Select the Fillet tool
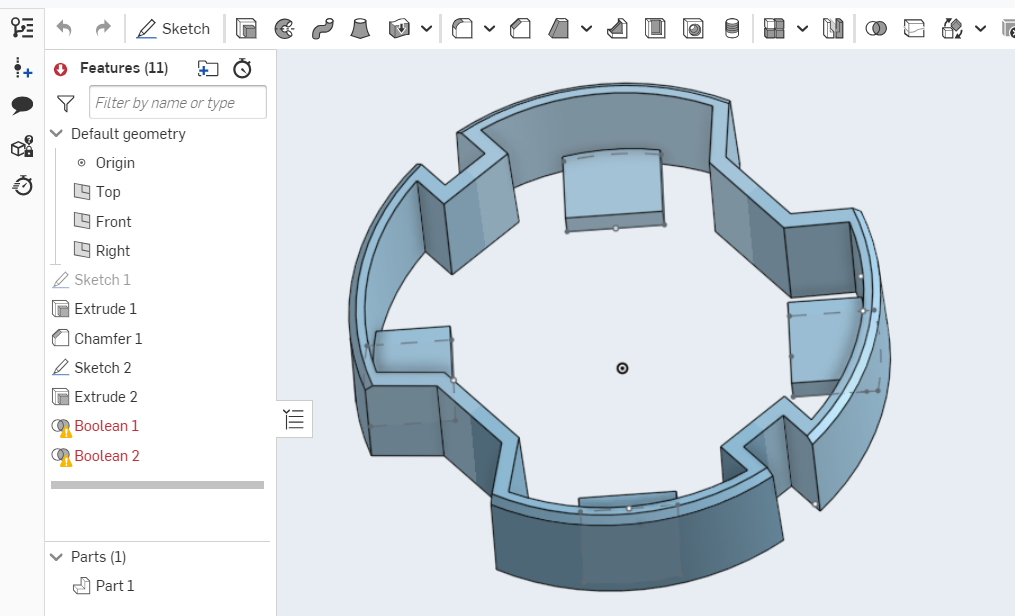The width and height of the screenshot is (1015, 616). point(462,28)
